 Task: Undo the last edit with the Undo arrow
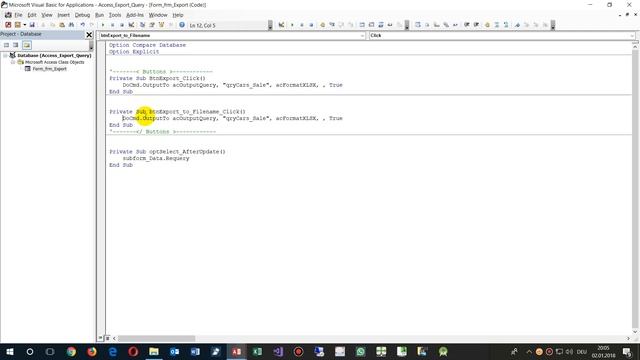(82, 25)
